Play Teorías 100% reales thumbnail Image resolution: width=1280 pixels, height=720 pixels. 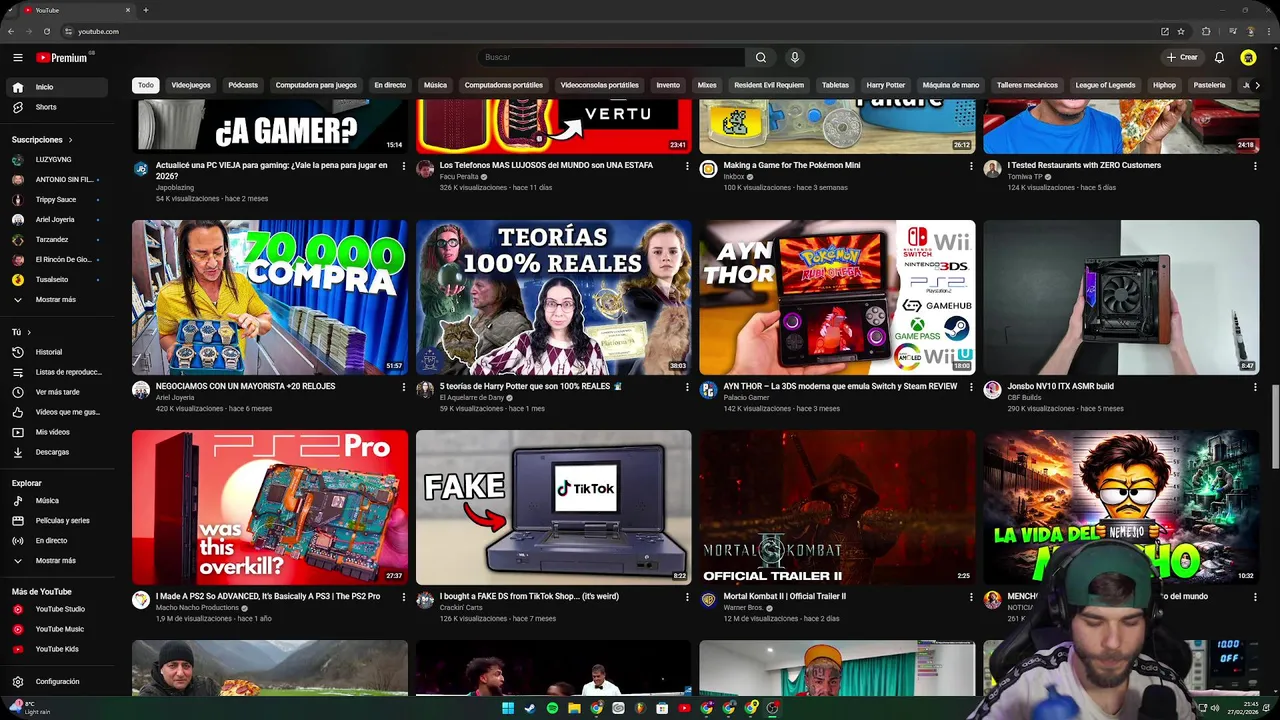553,298
